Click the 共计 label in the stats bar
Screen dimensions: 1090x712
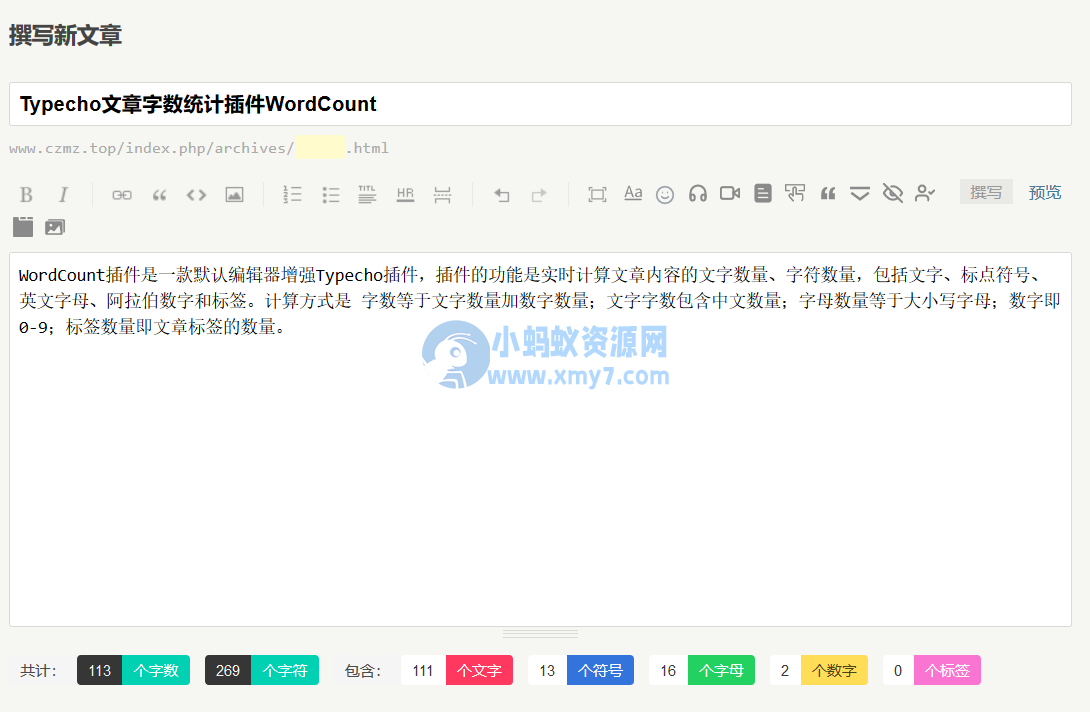click(x=38, y=671)
